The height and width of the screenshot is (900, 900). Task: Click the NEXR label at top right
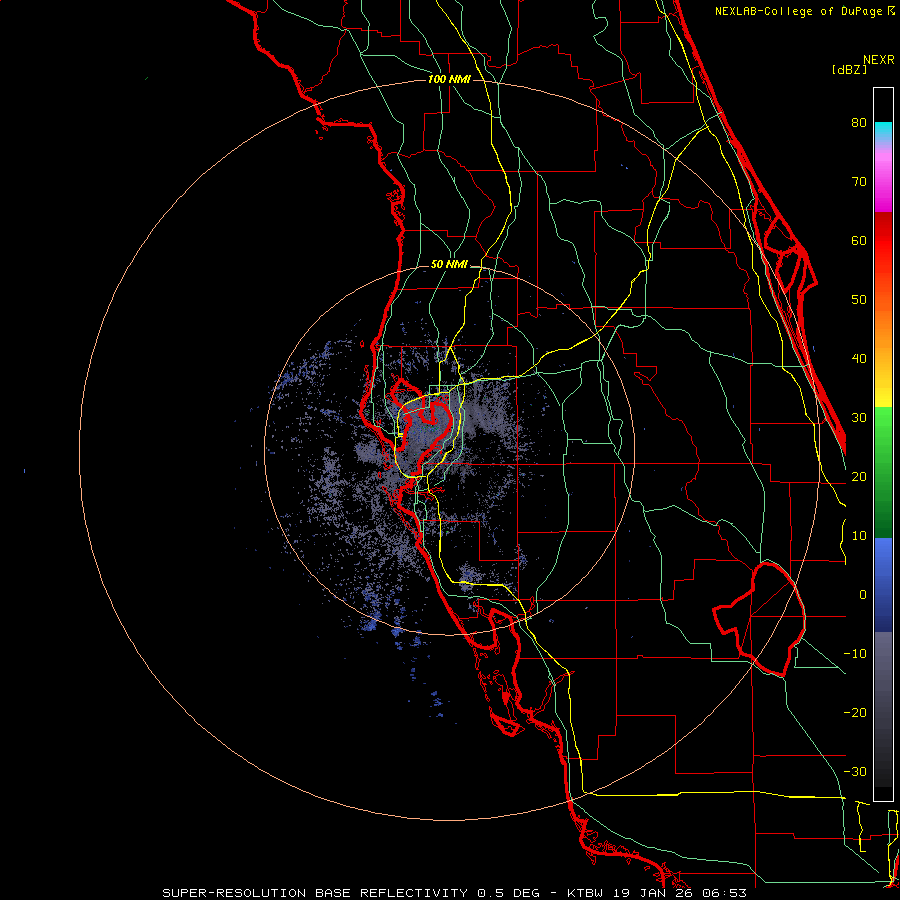point(879,60)
